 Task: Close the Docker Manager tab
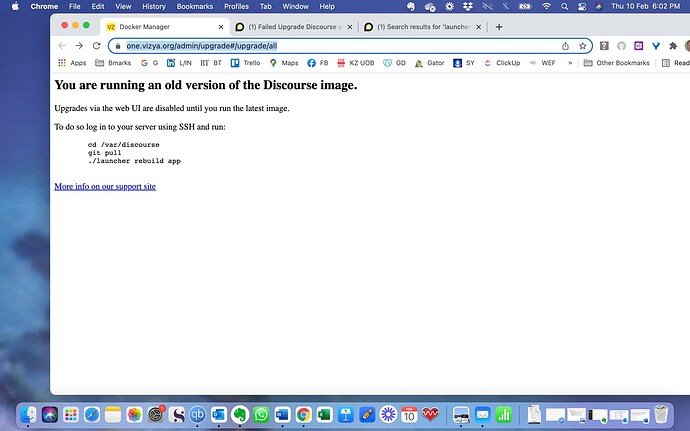point(221,27)
